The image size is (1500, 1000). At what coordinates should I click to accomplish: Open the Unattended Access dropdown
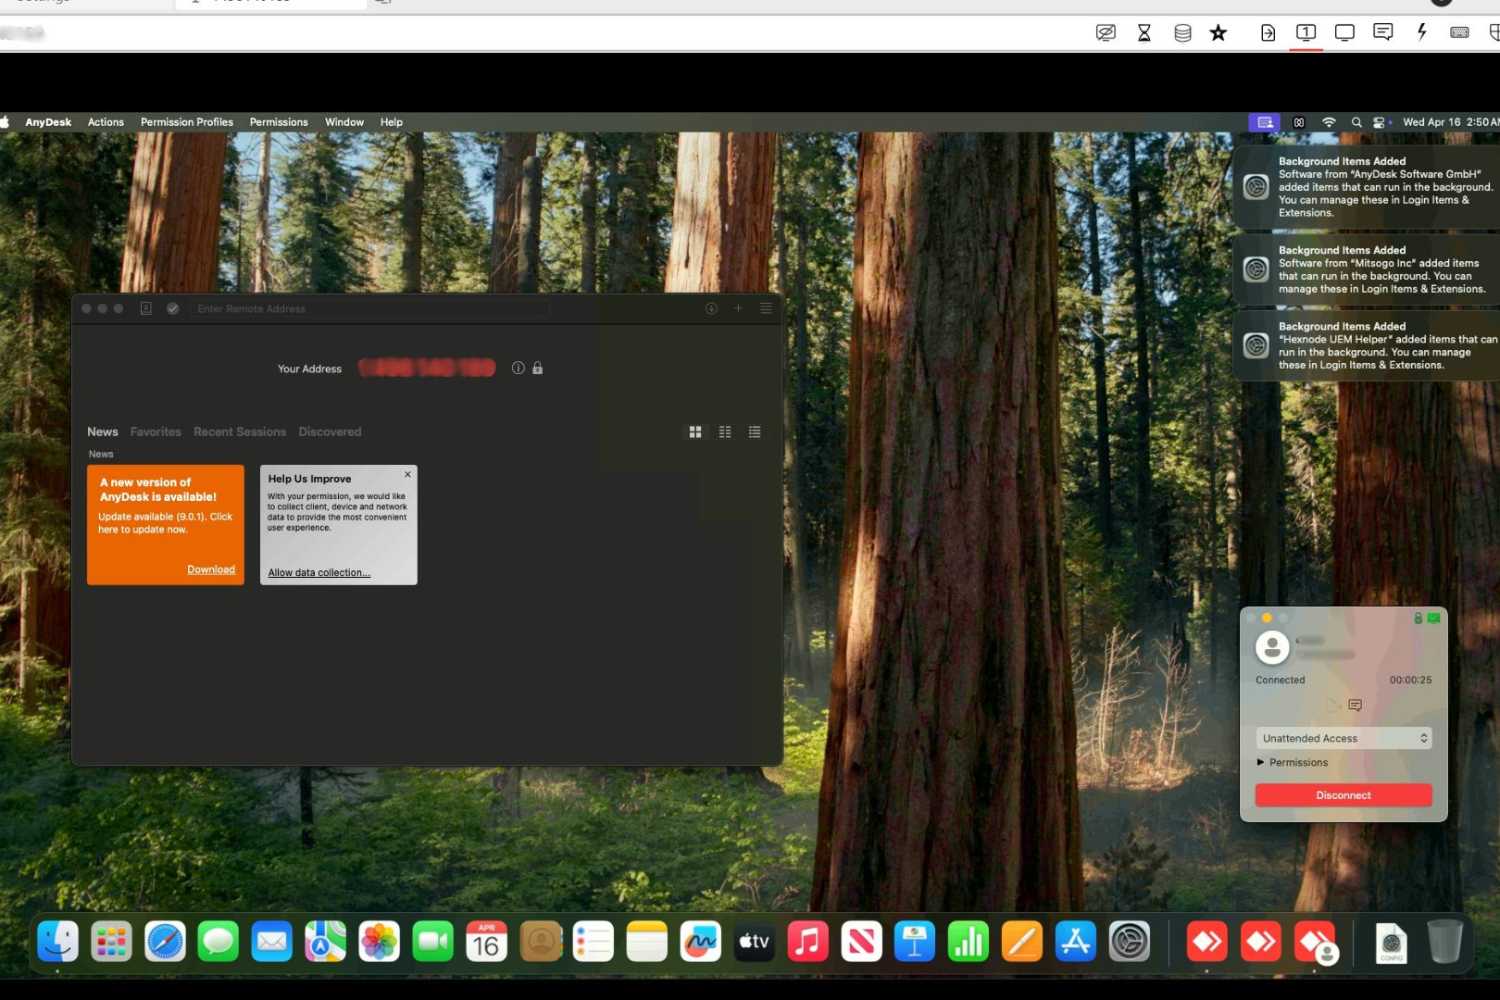tap(1344, 738)
